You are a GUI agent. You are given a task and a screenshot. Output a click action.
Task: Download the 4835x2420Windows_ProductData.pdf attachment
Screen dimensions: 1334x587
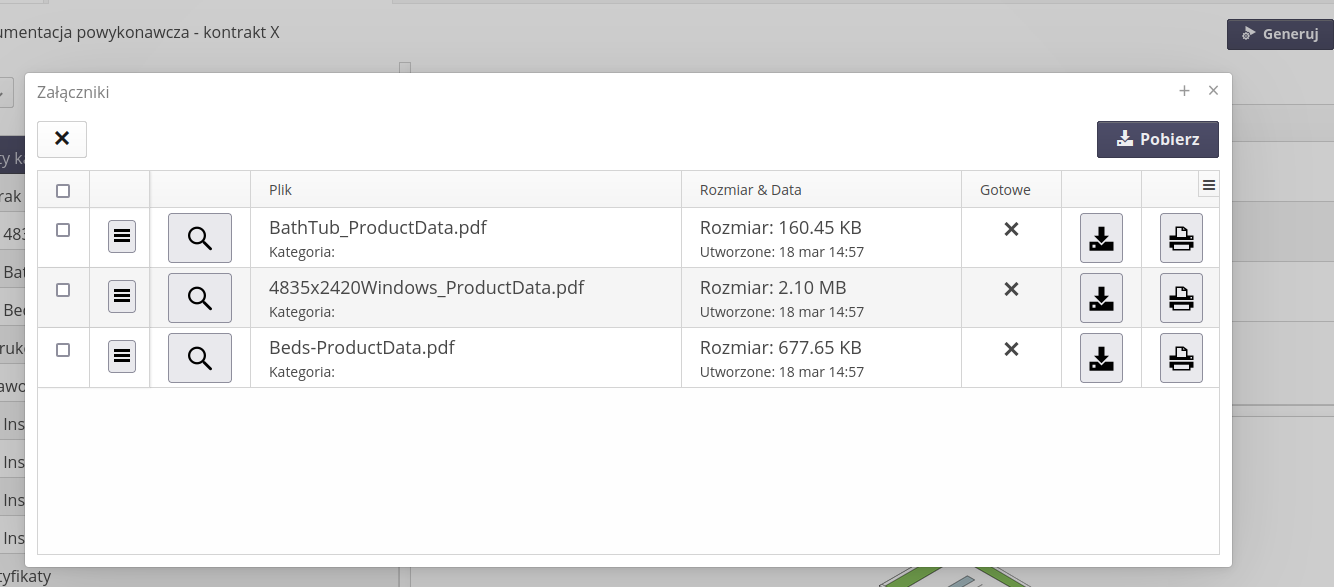[x=1101, y=298]
